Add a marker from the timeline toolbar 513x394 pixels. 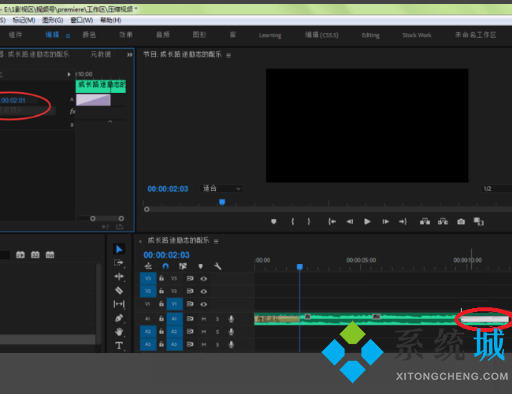200,266
